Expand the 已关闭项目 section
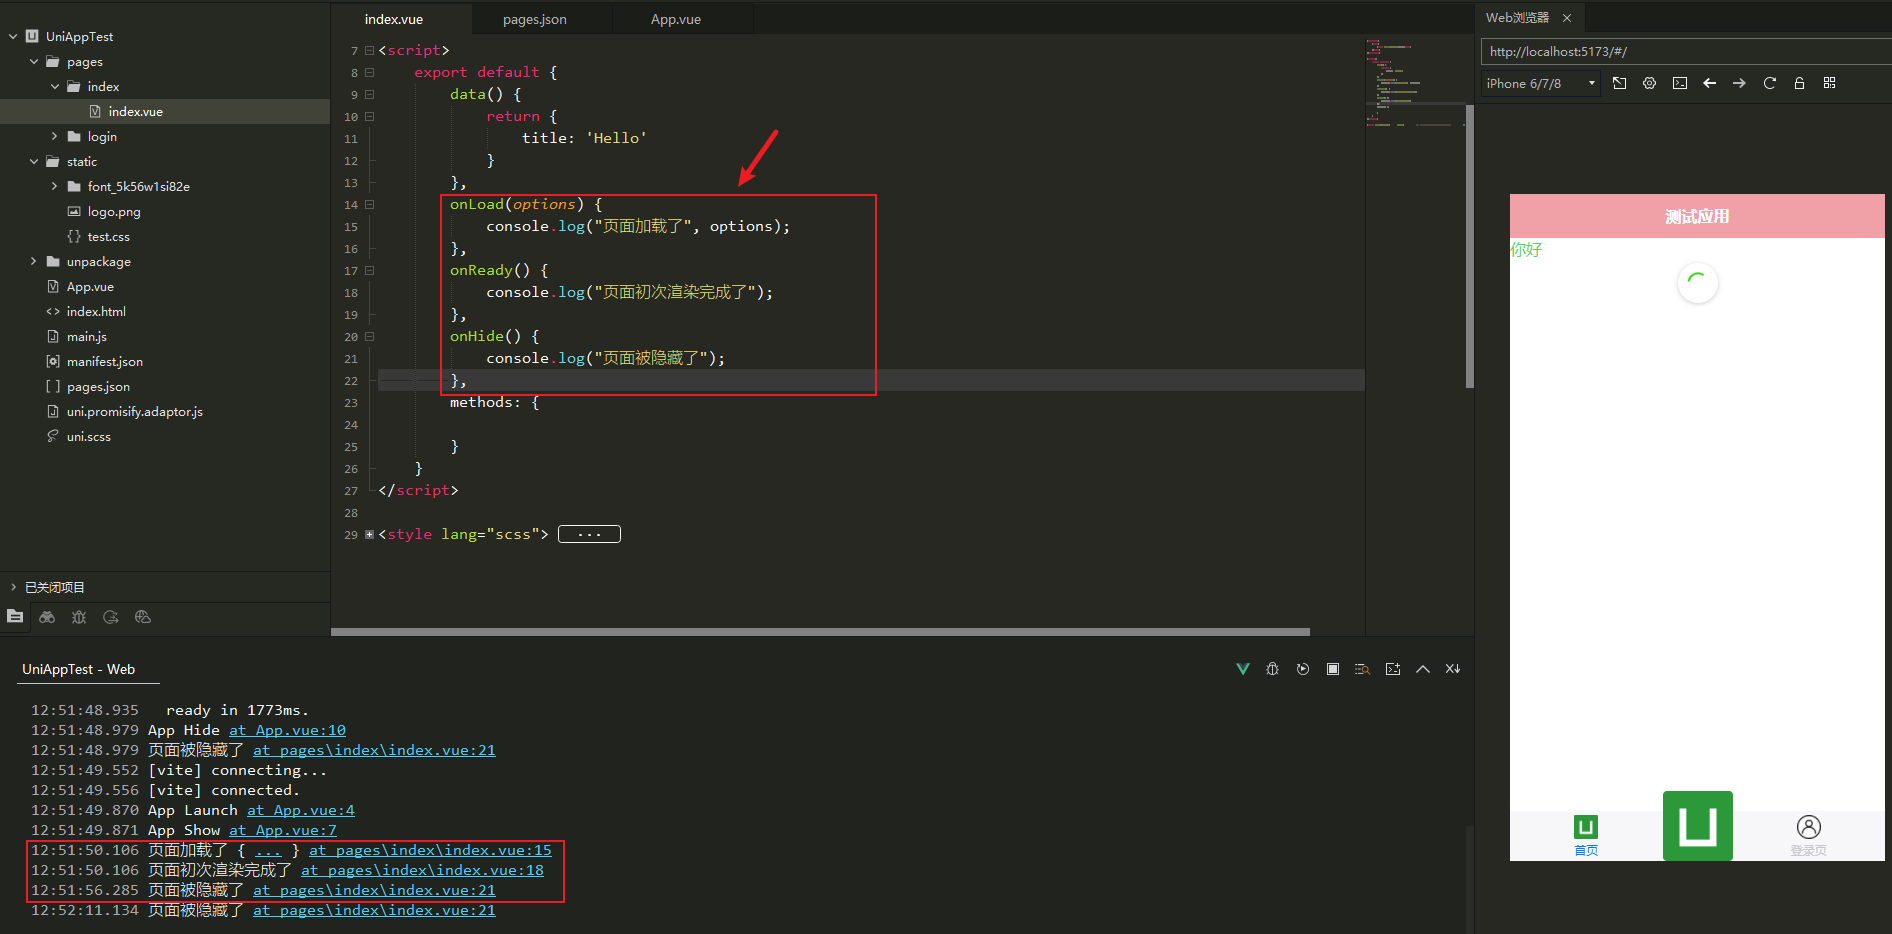Viewport: 1892px width, 934px height. tap(13, 587)
